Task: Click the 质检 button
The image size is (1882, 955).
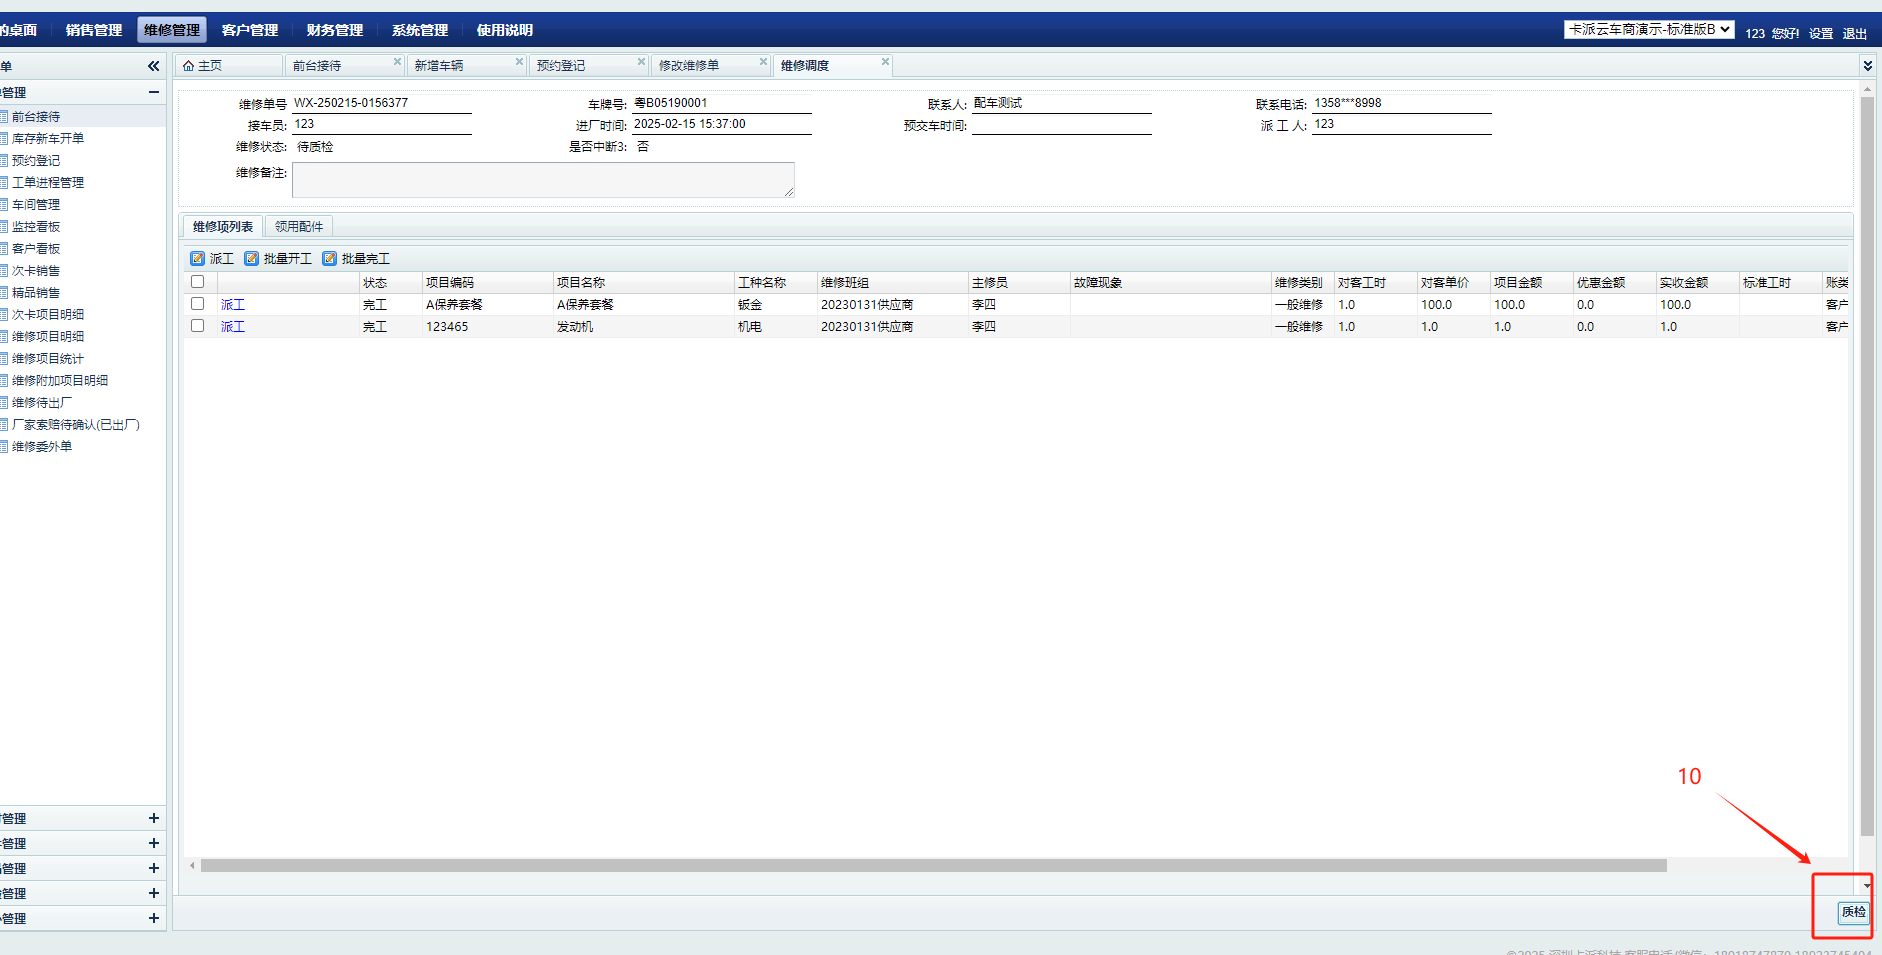Action: click(1853, 912)
